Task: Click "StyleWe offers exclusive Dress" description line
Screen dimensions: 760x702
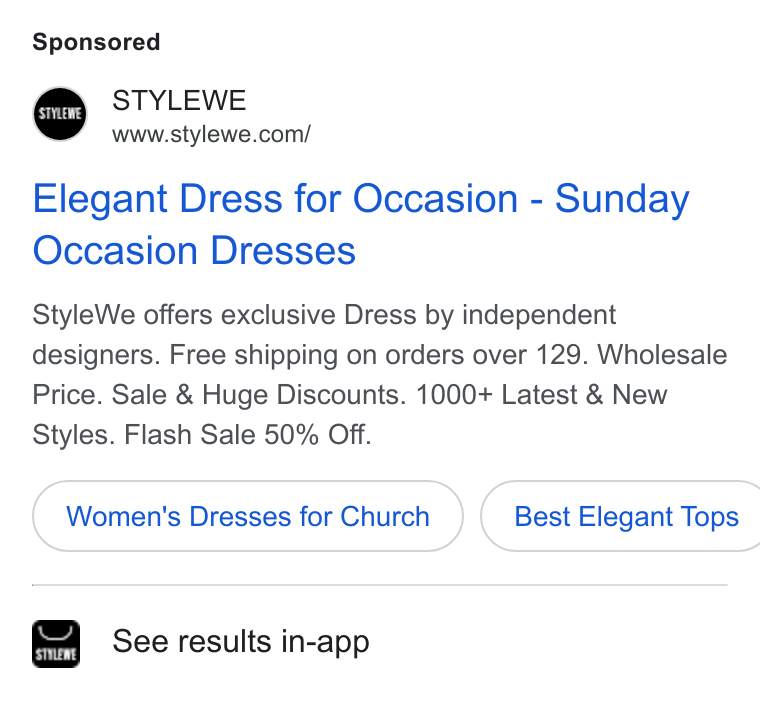Action: (x=224, y=315)
